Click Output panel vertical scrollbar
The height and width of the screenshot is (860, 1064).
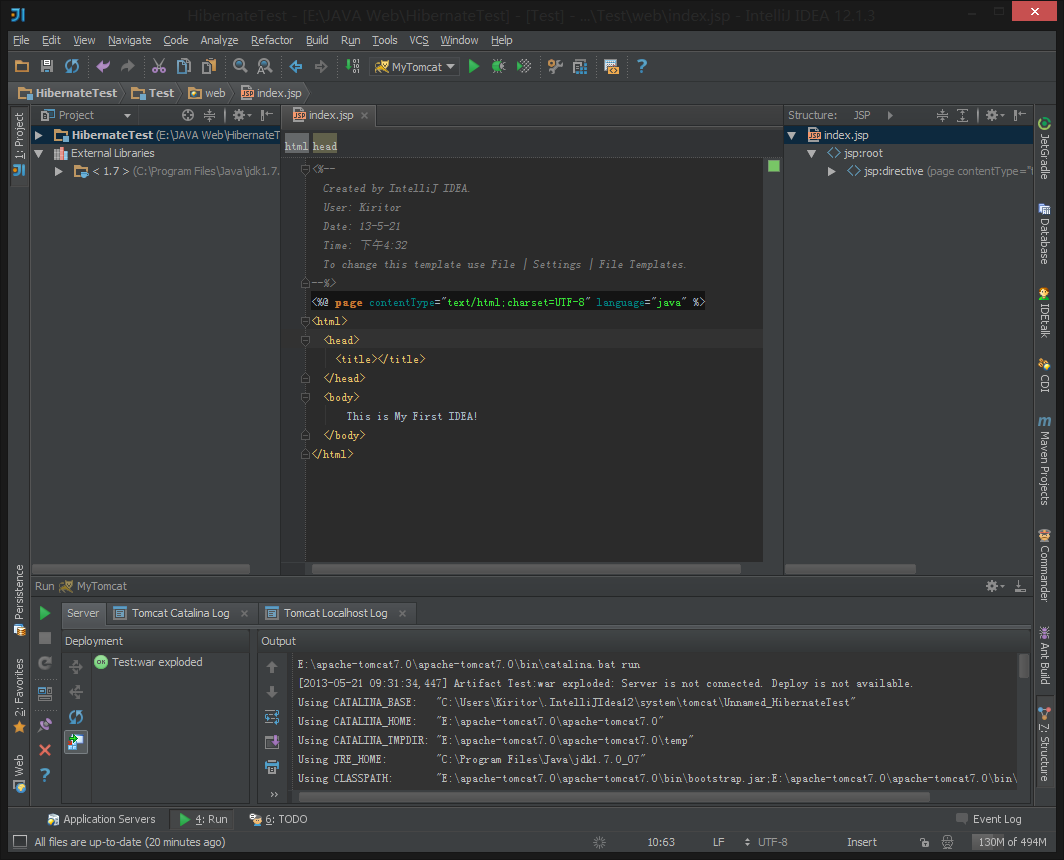[1023, 666]
